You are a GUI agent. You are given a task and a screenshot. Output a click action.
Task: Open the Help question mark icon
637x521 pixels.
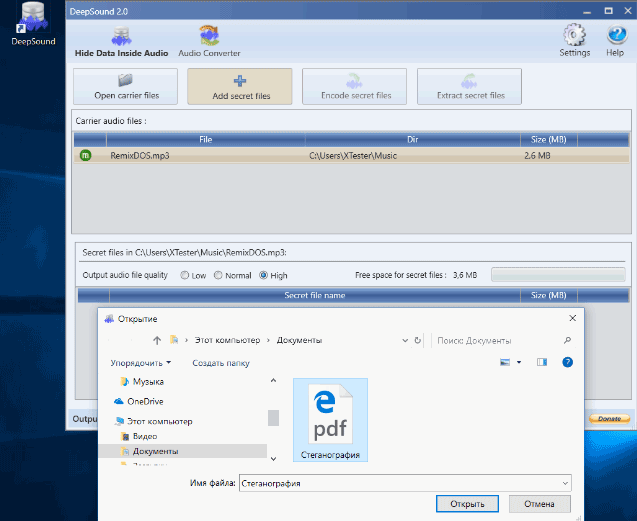(615, 41)
